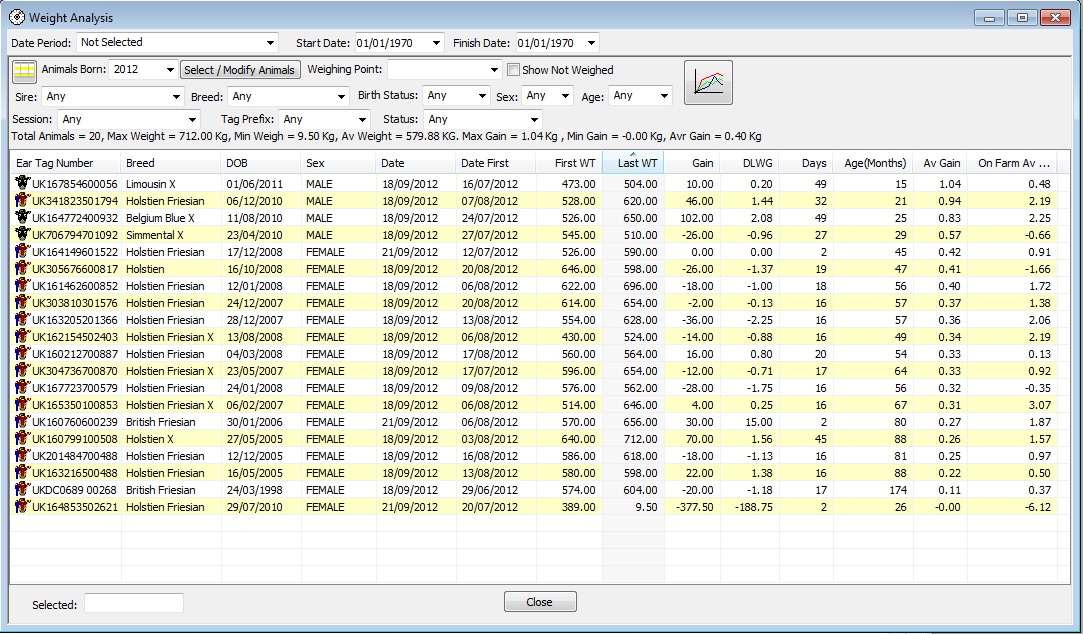Click cow icon for UK201484700488
The height and width of the screenshot is (634, 1083).
point(23,454)
